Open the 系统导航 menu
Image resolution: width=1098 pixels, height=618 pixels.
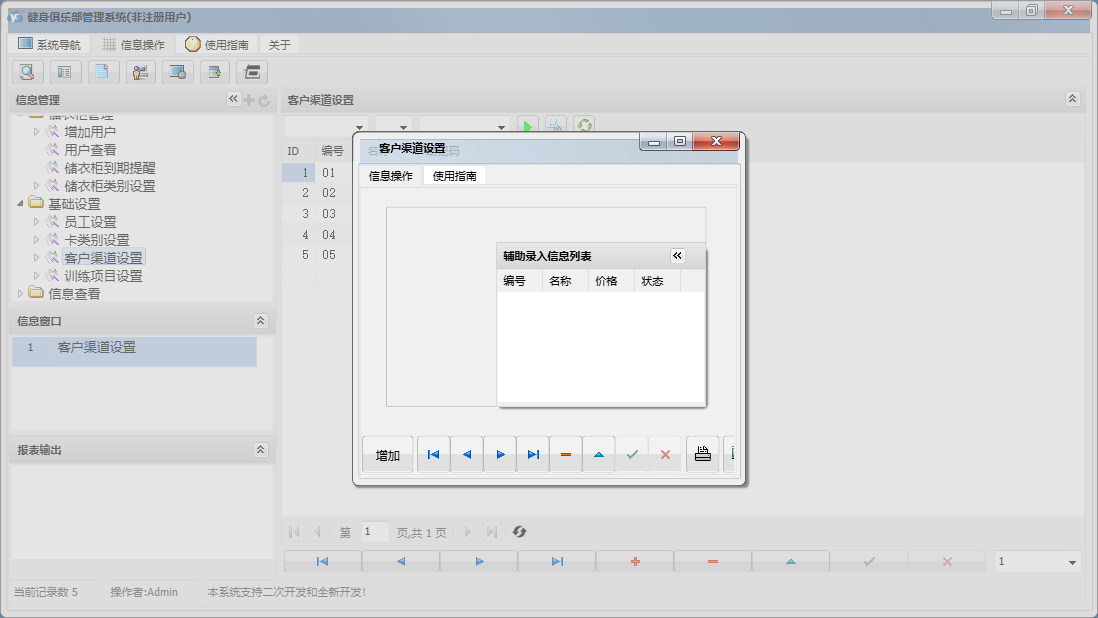click(49, 45)
